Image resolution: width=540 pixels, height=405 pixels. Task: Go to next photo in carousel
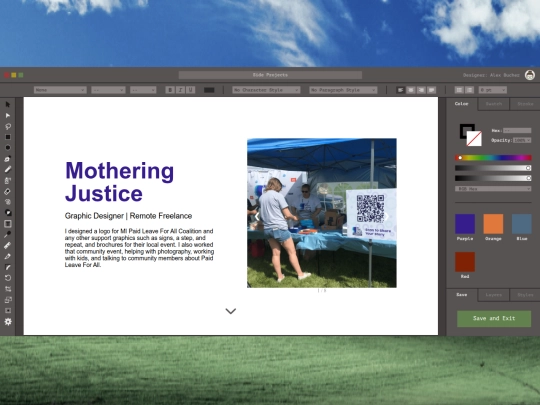click(387, 216)
